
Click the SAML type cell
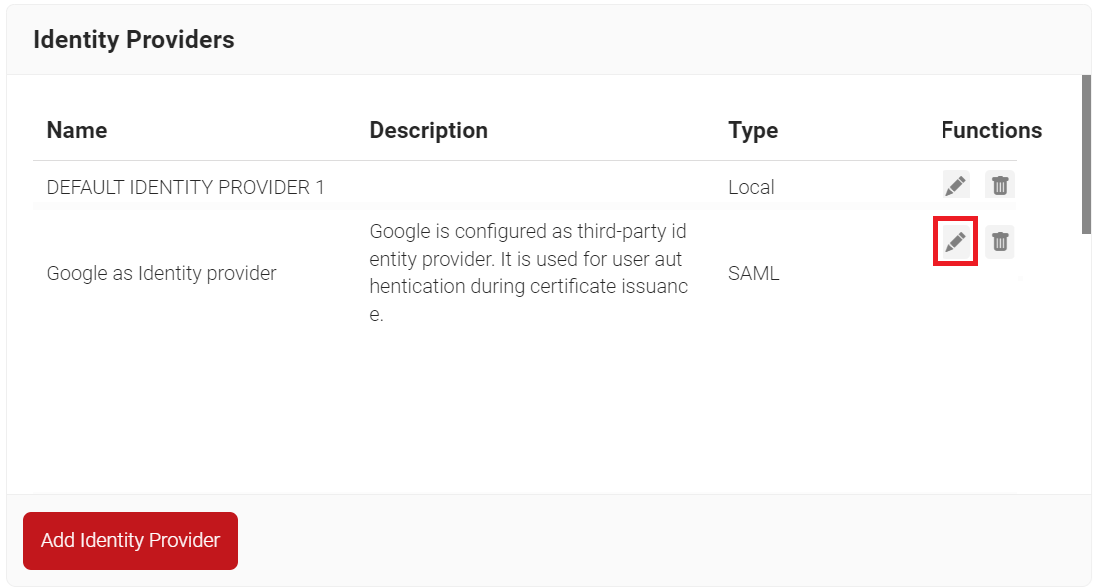coord(753,273)
